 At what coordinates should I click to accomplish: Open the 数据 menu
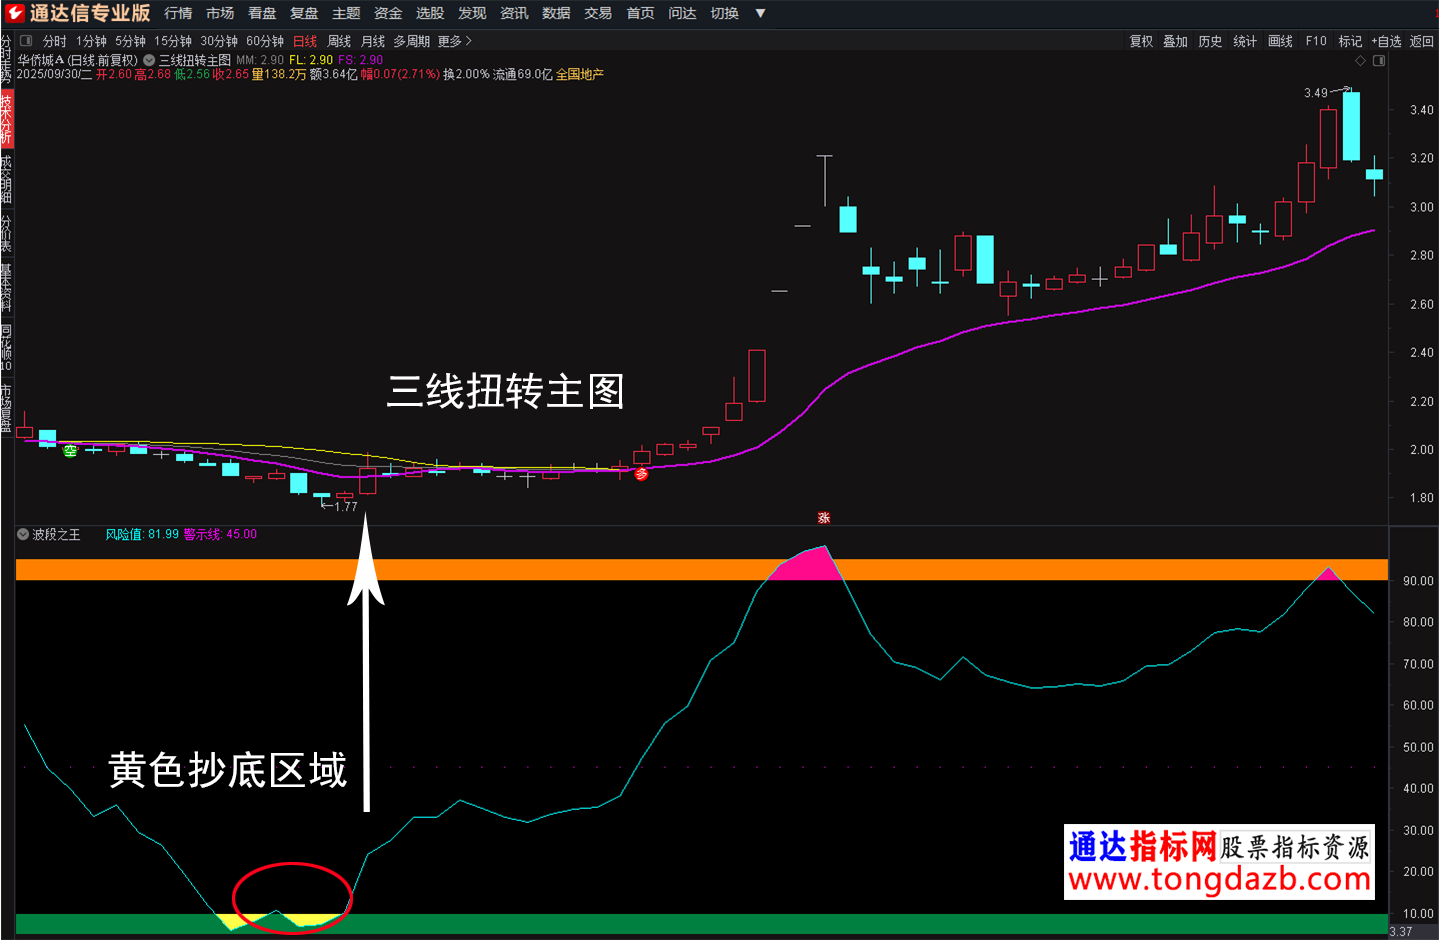[556, 13]
